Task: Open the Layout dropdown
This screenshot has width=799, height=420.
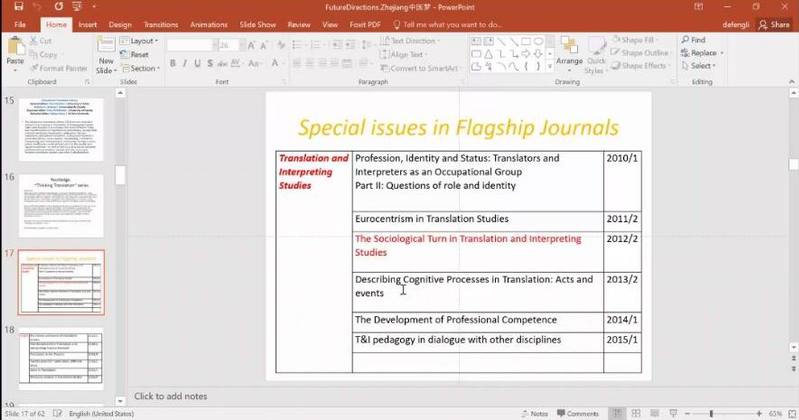Action: pyautogui.click(x=139, y=41)
